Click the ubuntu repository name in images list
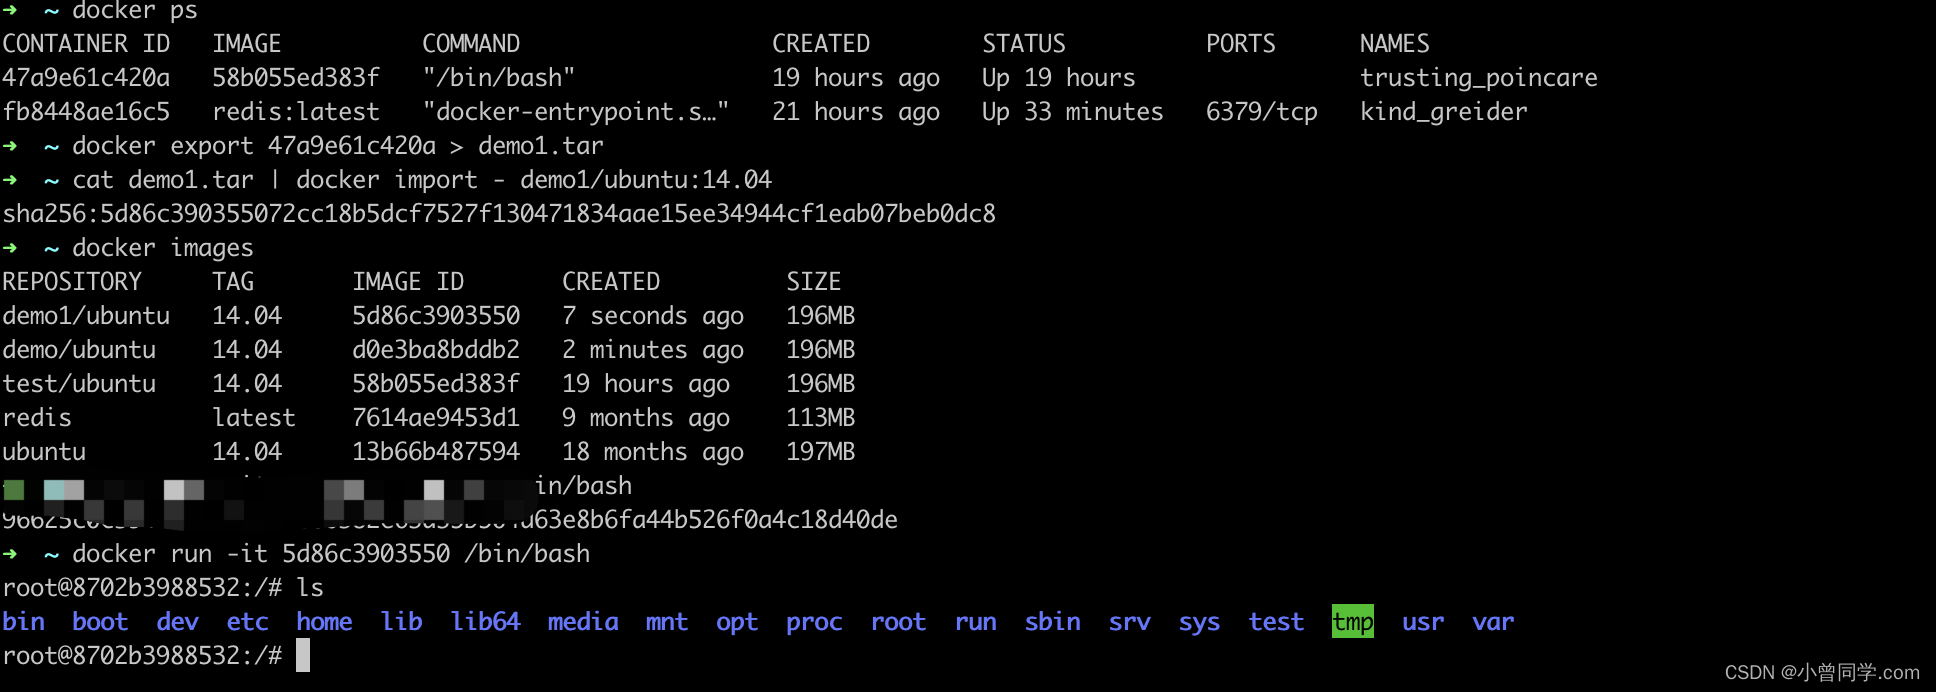This screenshot has height=692, width=1936. click(44, 452)
